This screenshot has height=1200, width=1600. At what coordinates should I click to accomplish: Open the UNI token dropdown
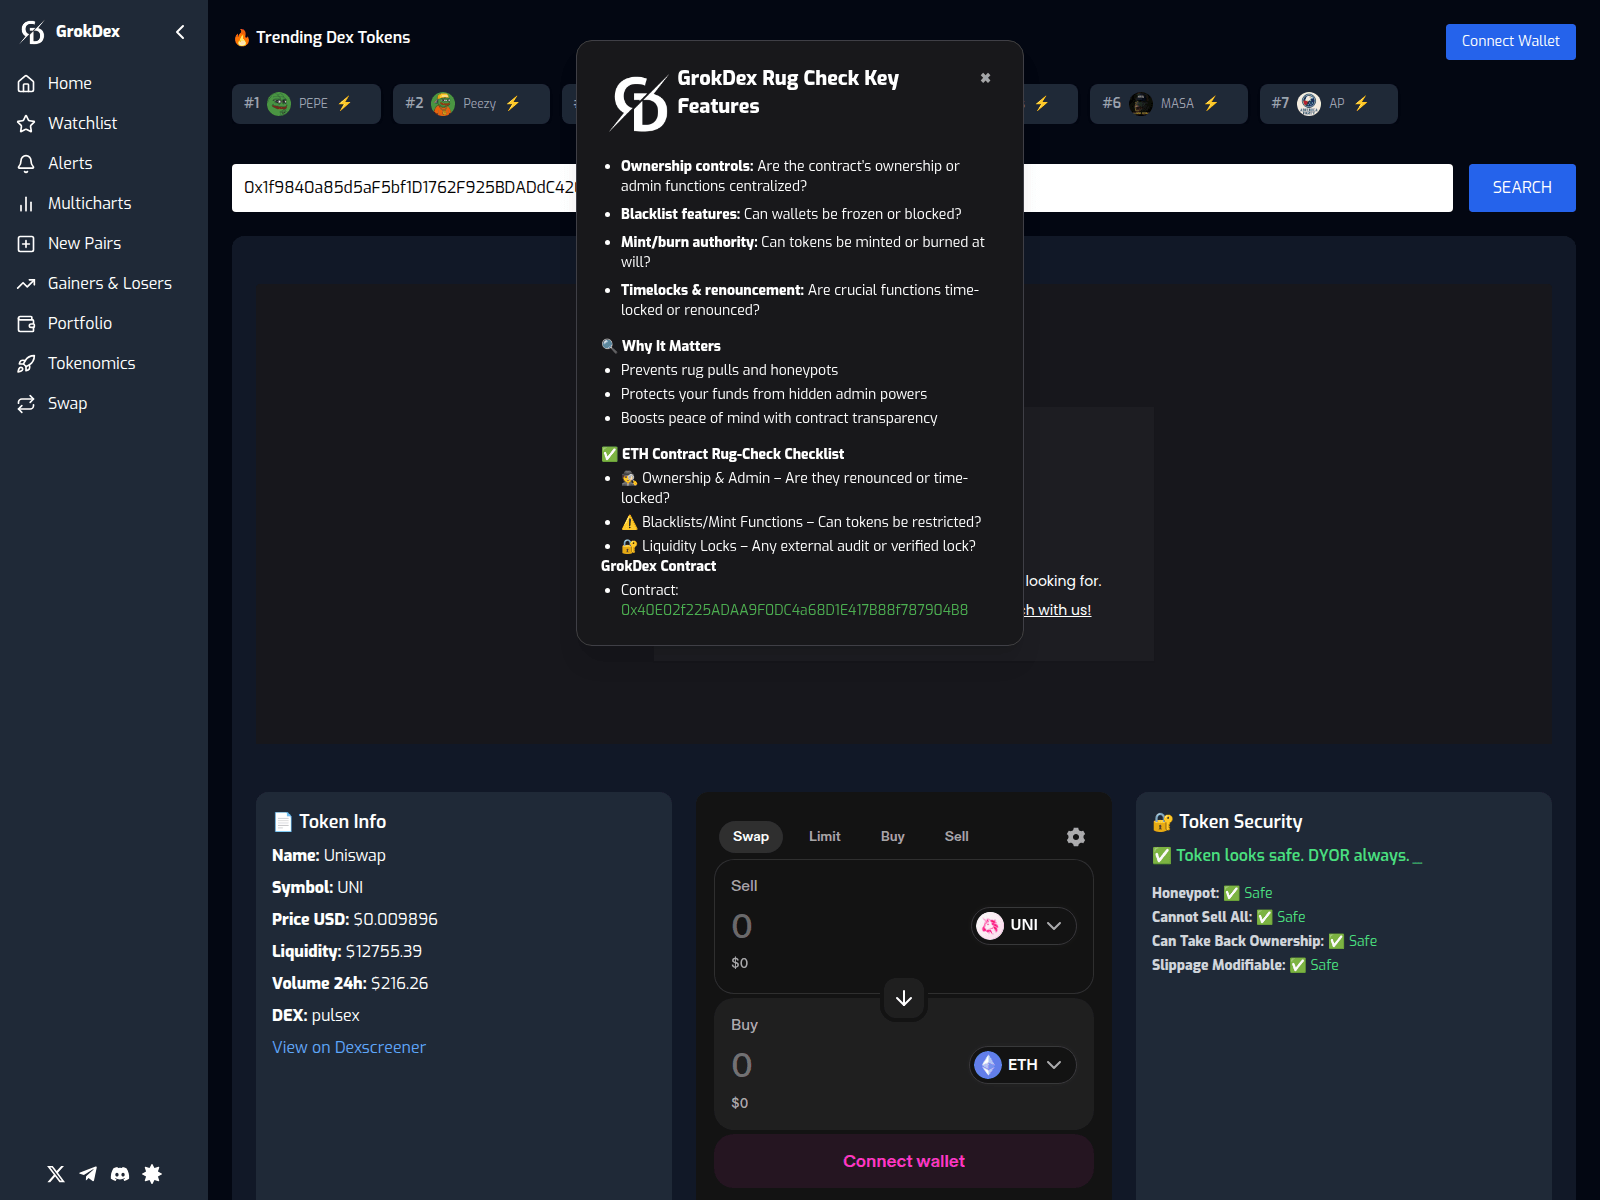point(1024,925)
